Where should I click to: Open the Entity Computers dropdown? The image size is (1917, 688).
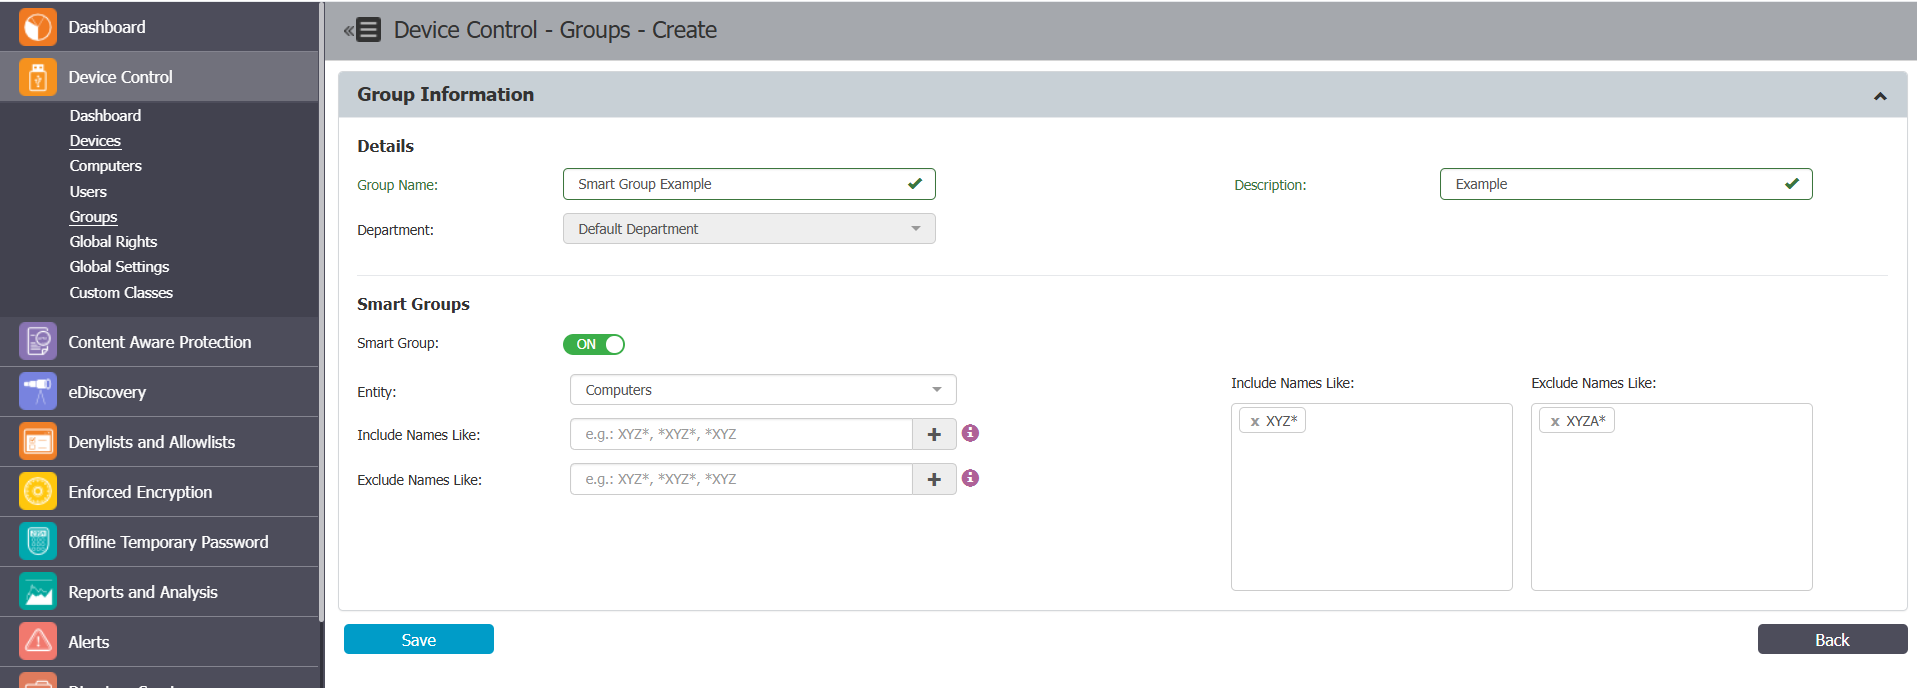763,390
